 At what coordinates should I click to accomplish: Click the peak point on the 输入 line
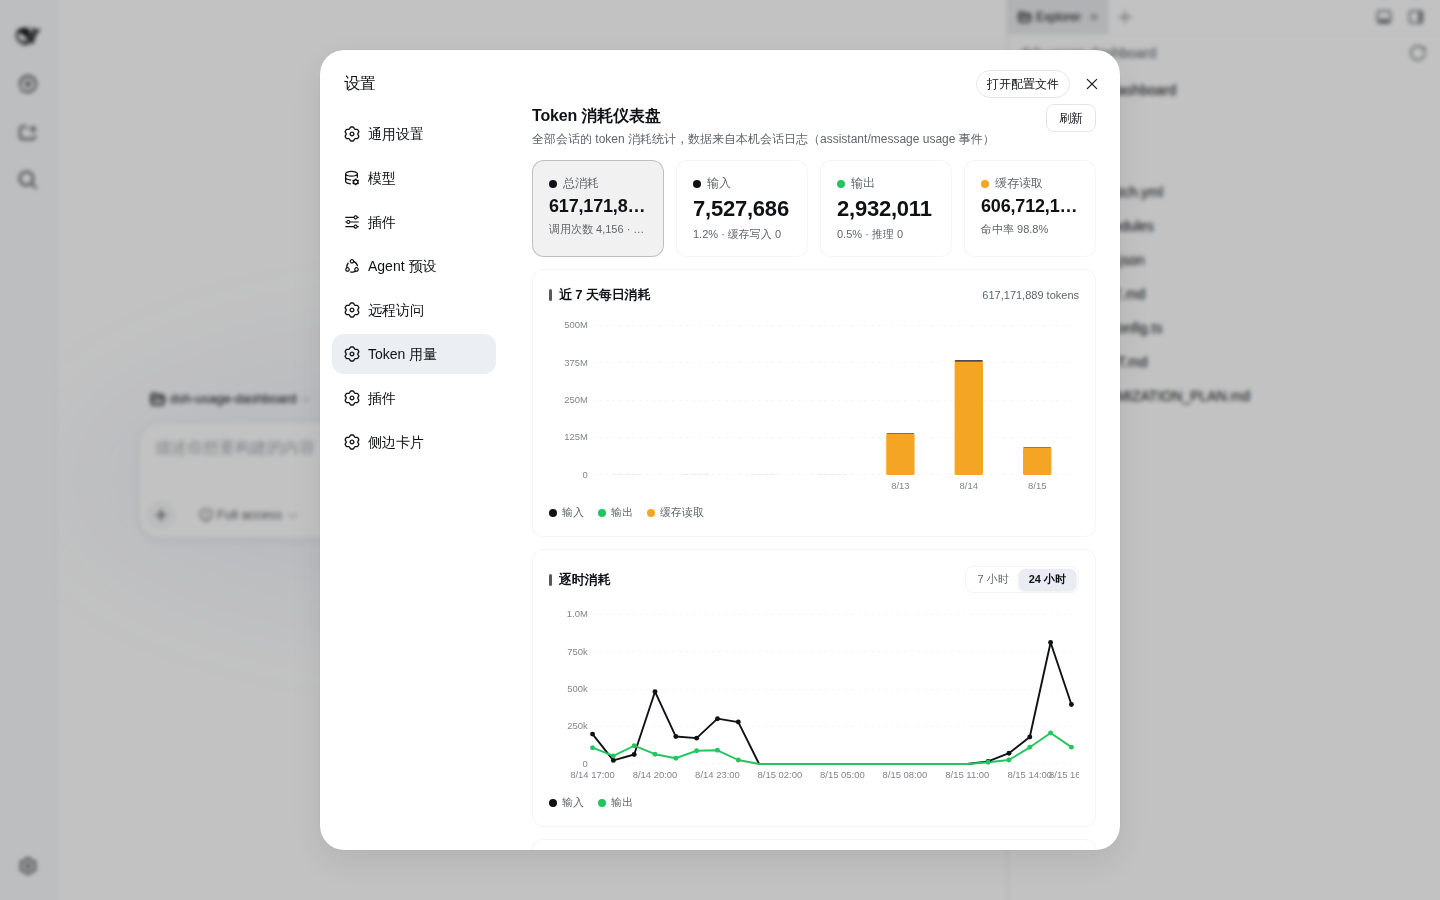[1050, 642]
